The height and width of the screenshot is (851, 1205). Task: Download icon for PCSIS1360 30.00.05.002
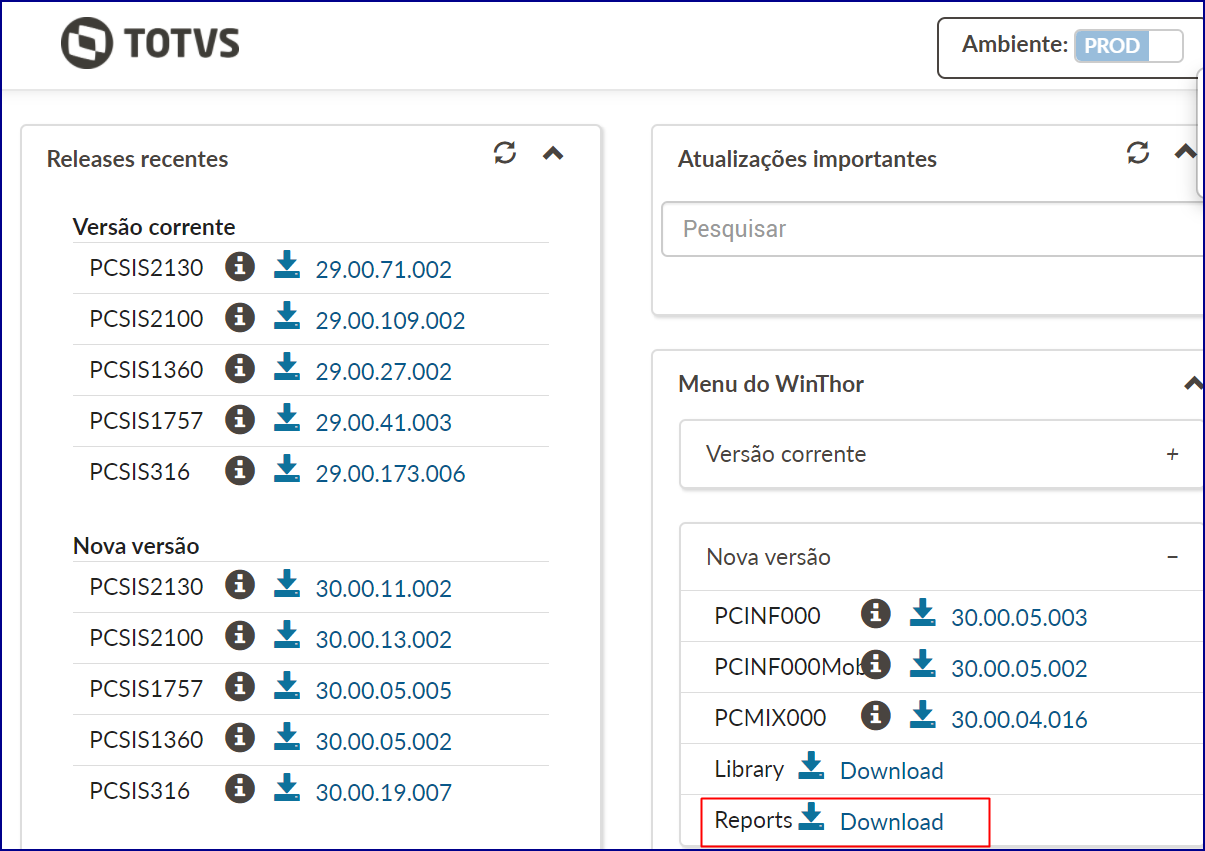point(287,737)
